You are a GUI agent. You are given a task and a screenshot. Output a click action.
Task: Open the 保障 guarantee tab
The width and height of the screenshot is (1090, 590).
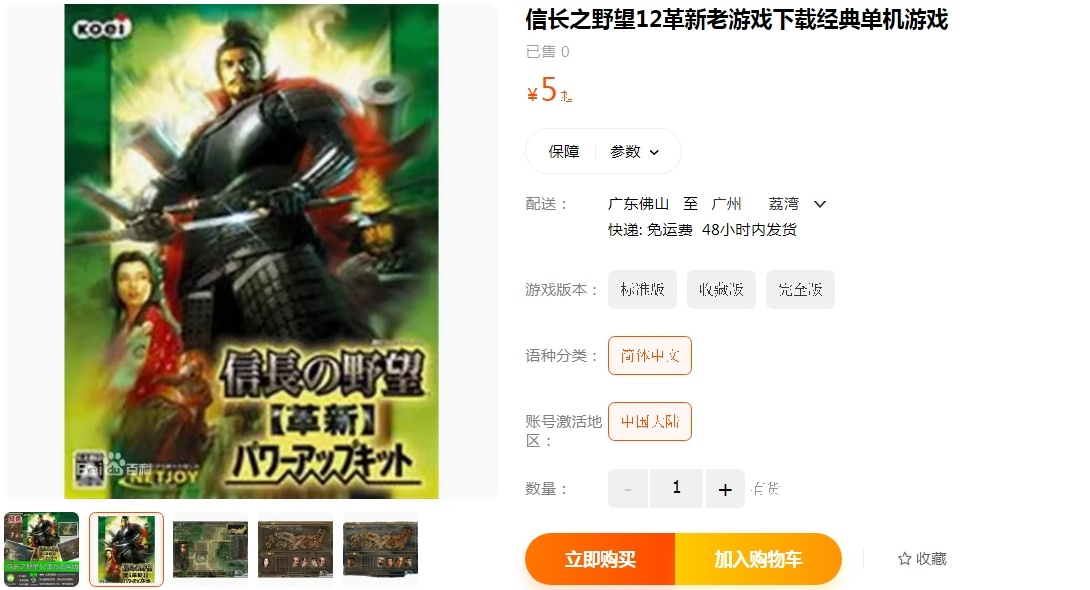(564, 151)
